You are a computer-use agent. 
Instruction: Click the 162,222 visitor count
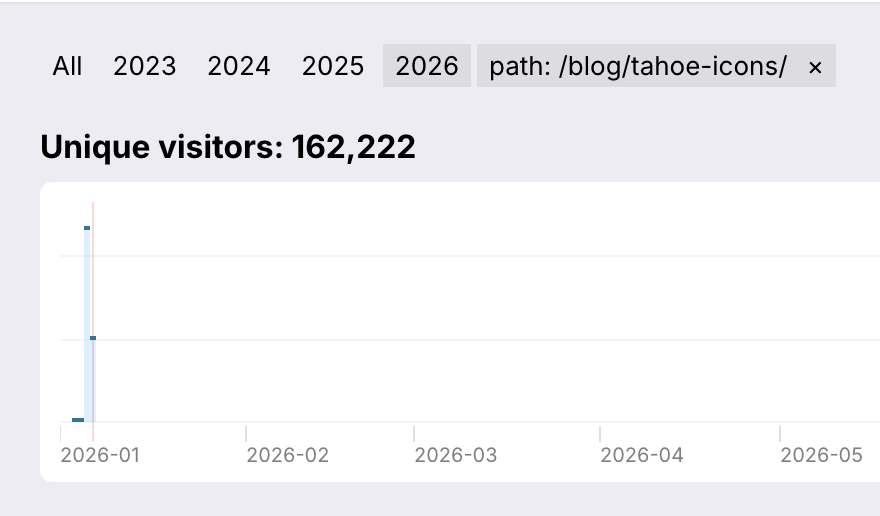[x=353, y=148]
